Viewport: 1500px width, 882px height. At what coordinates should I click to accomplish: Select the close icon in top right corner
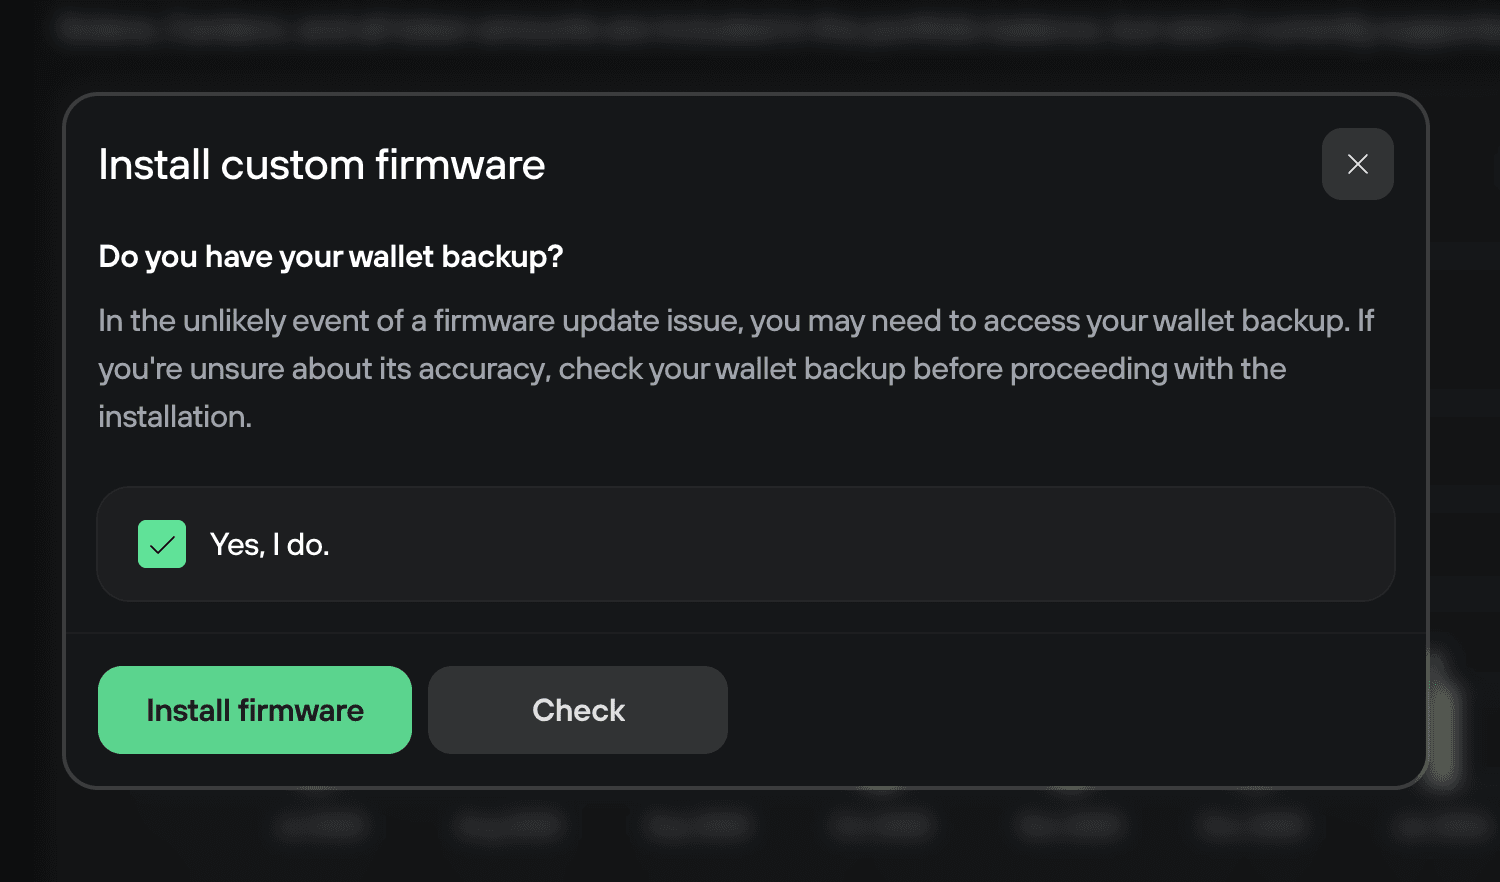click(1357, 163)
